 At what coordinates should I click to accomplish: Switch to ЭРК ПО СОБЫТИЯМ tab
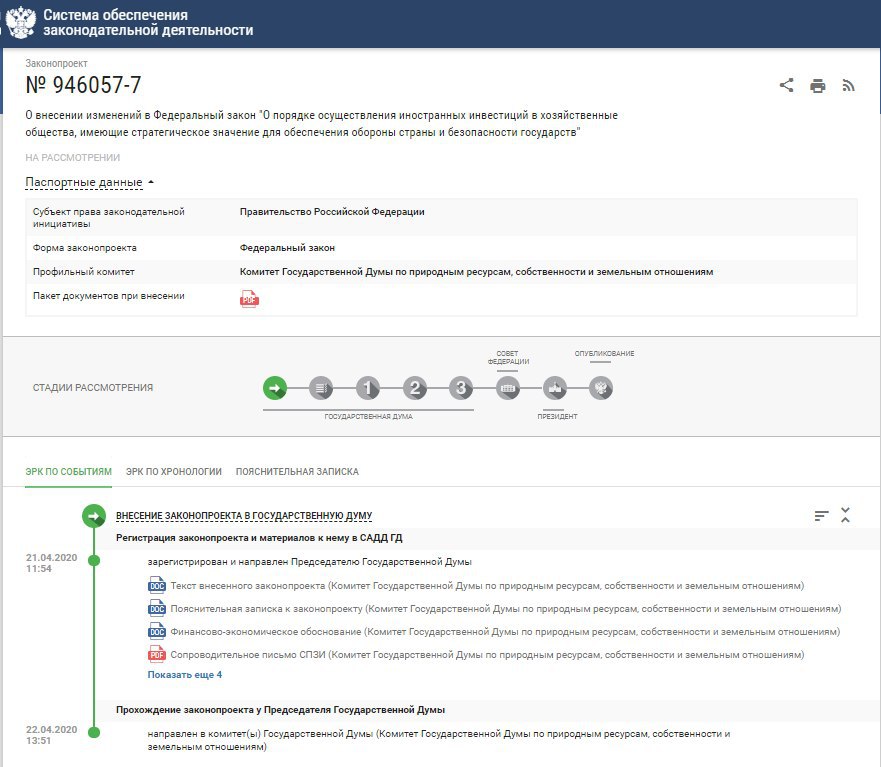coord(69,472)
